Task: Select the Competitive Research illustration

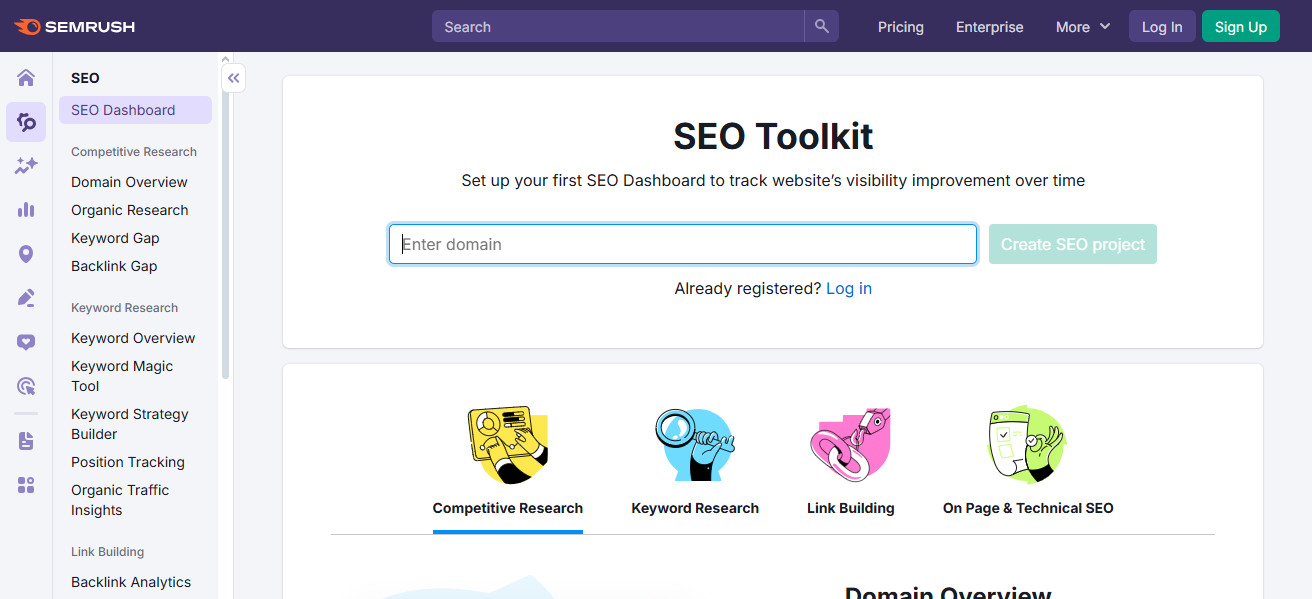Action: click(x=508, y=445)
